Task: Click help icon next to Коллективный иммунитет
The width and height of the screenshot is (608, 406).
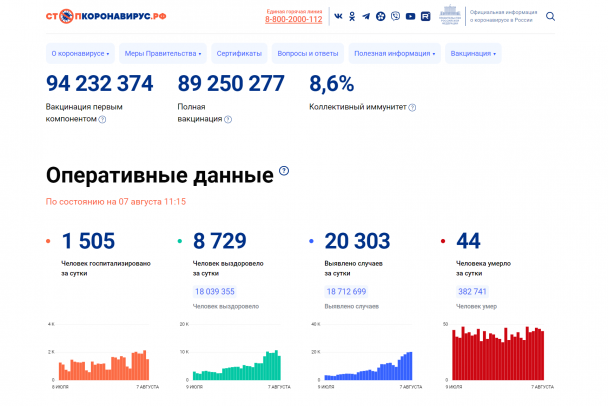Action: tap(412, 107)
